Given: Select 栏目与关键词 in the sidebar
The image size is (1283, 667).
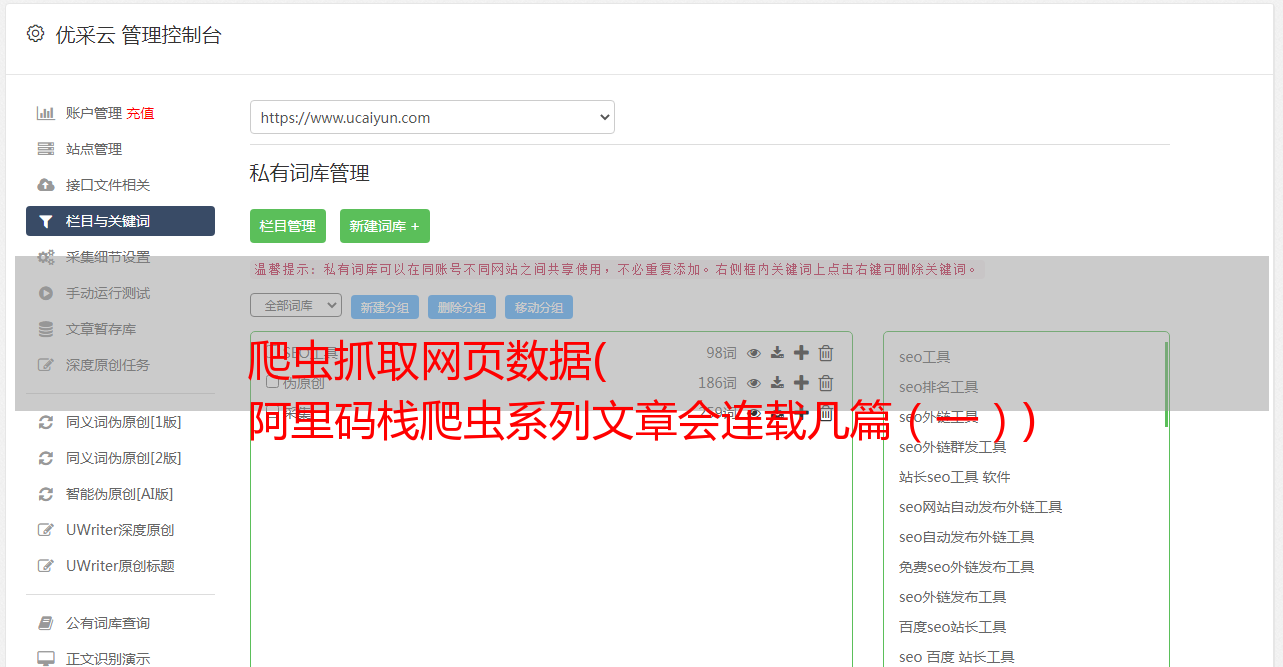Looking at the screenshot, I should [x=120, y=221].
